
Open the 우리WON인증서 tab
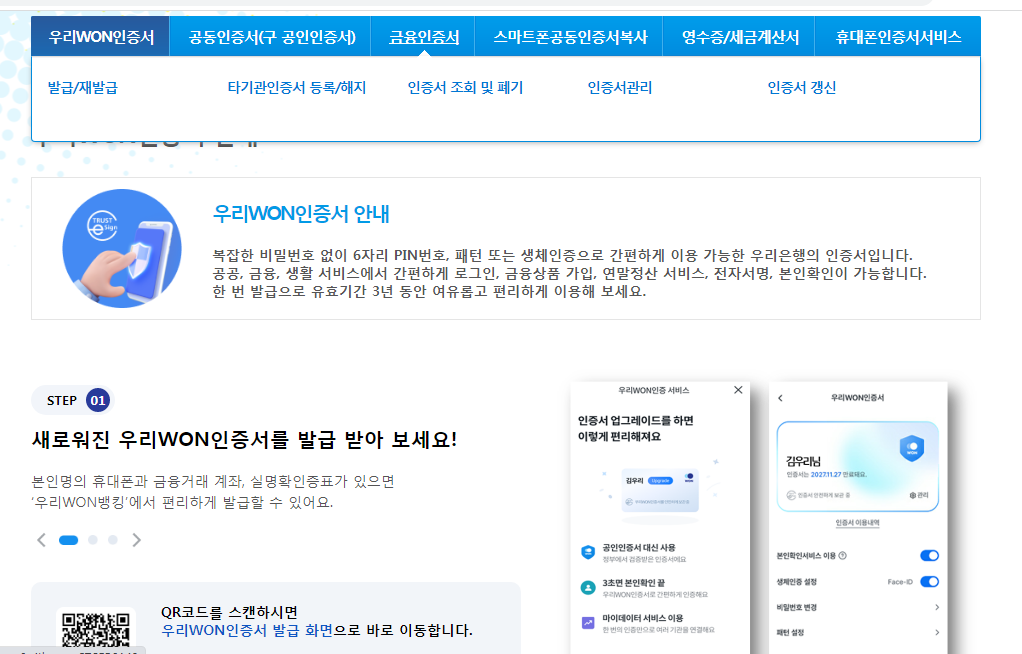(x=100, y=37)
